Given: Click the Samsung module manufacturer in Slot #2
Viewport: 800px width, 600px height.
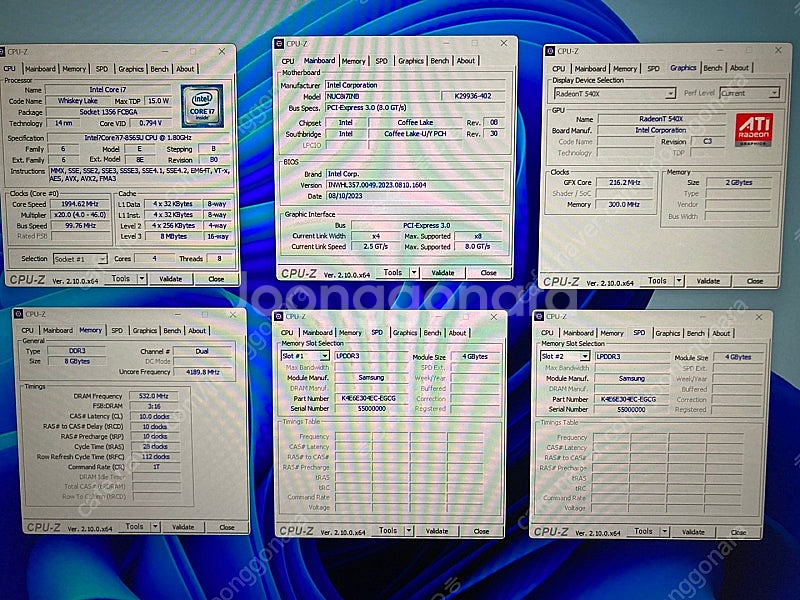Looking at the screenshot, I should 632,379.
